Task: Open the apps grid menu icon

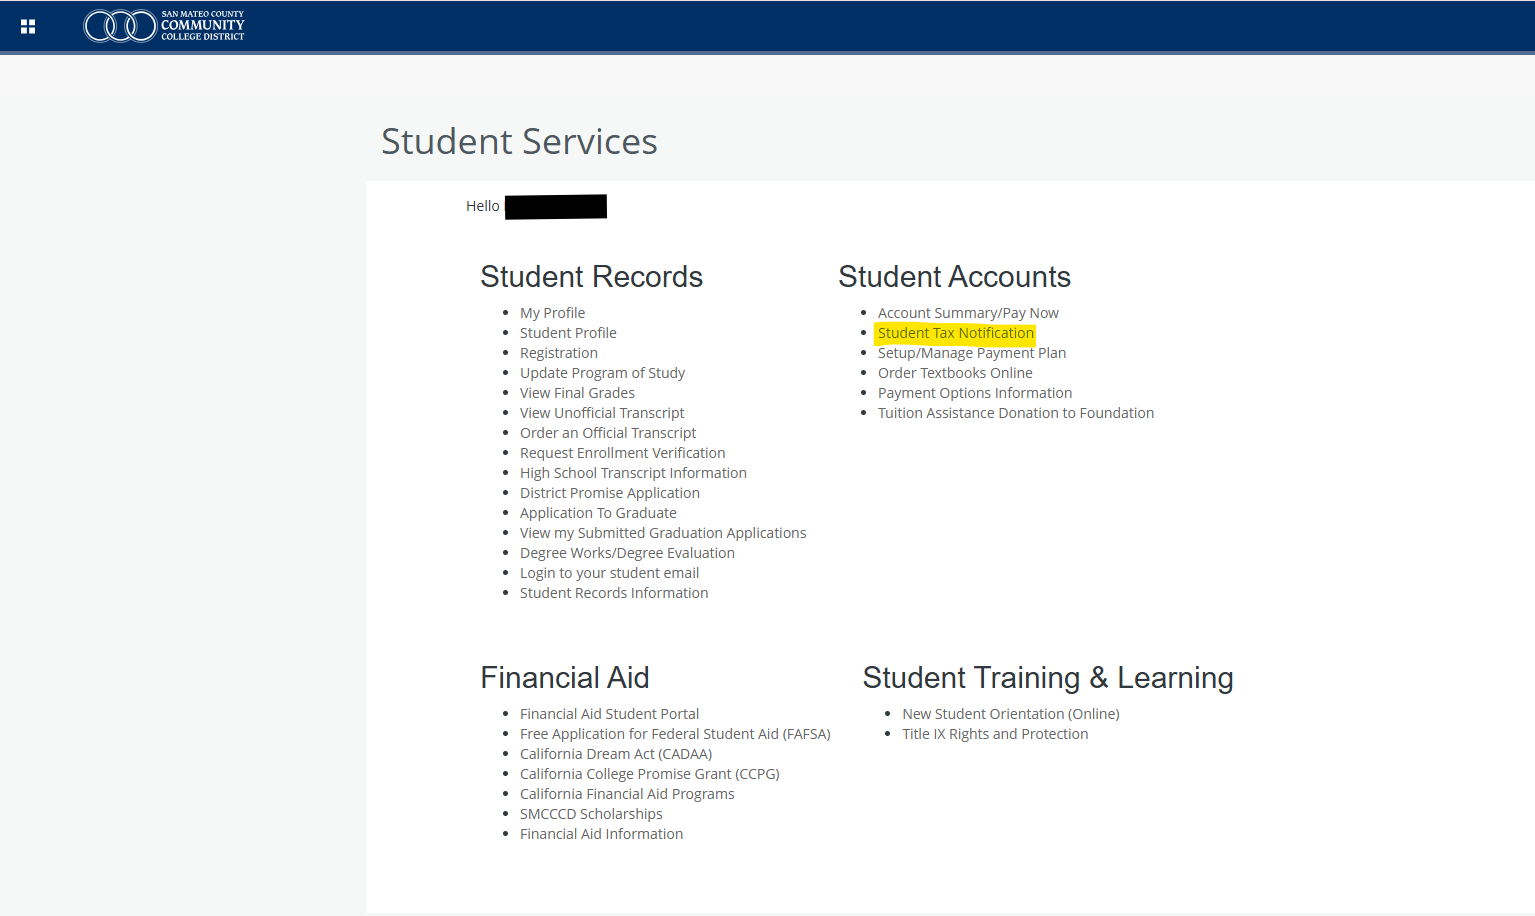Action: point(28,26)
